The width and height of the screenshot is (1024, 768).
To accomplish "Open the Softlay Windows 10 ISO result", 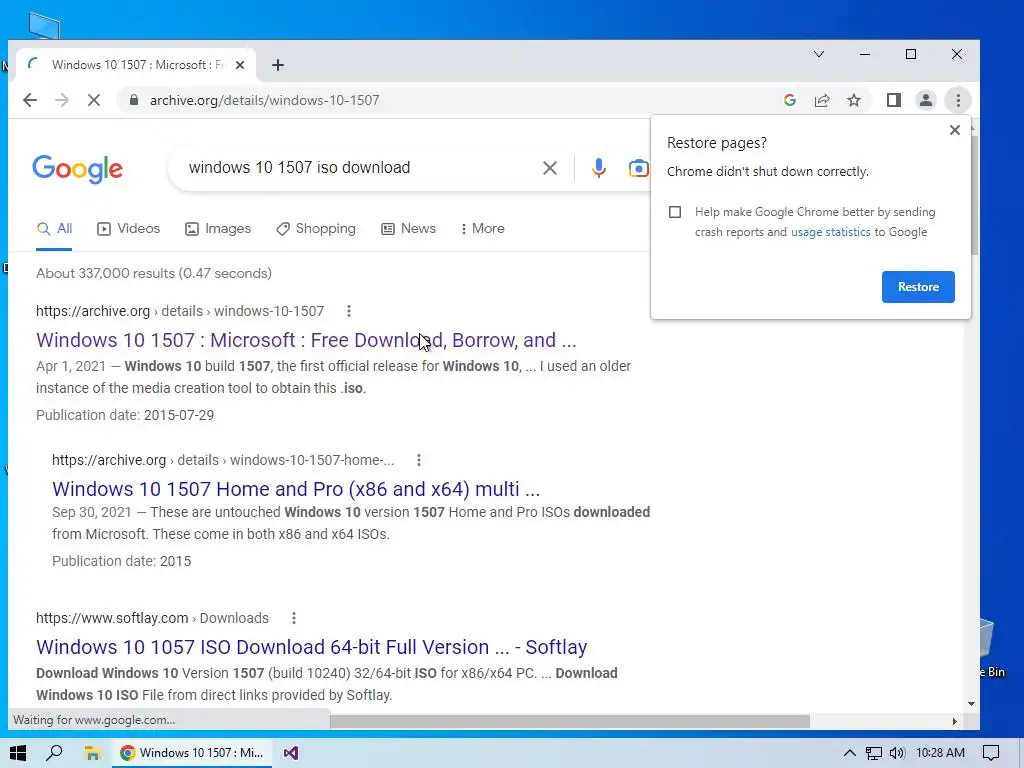I will tap(312, 647).
